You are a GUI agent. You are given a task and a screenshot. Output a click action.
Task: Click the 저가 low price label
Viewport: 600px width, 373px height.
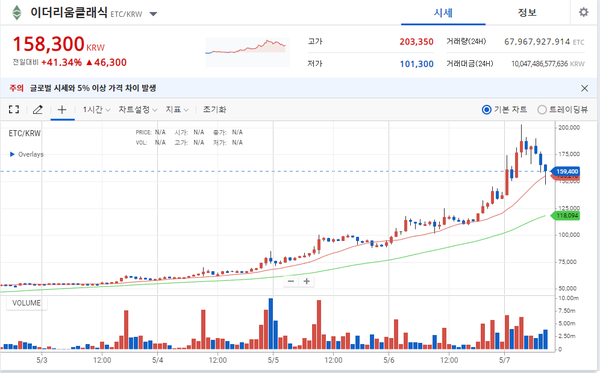[315, 64]
